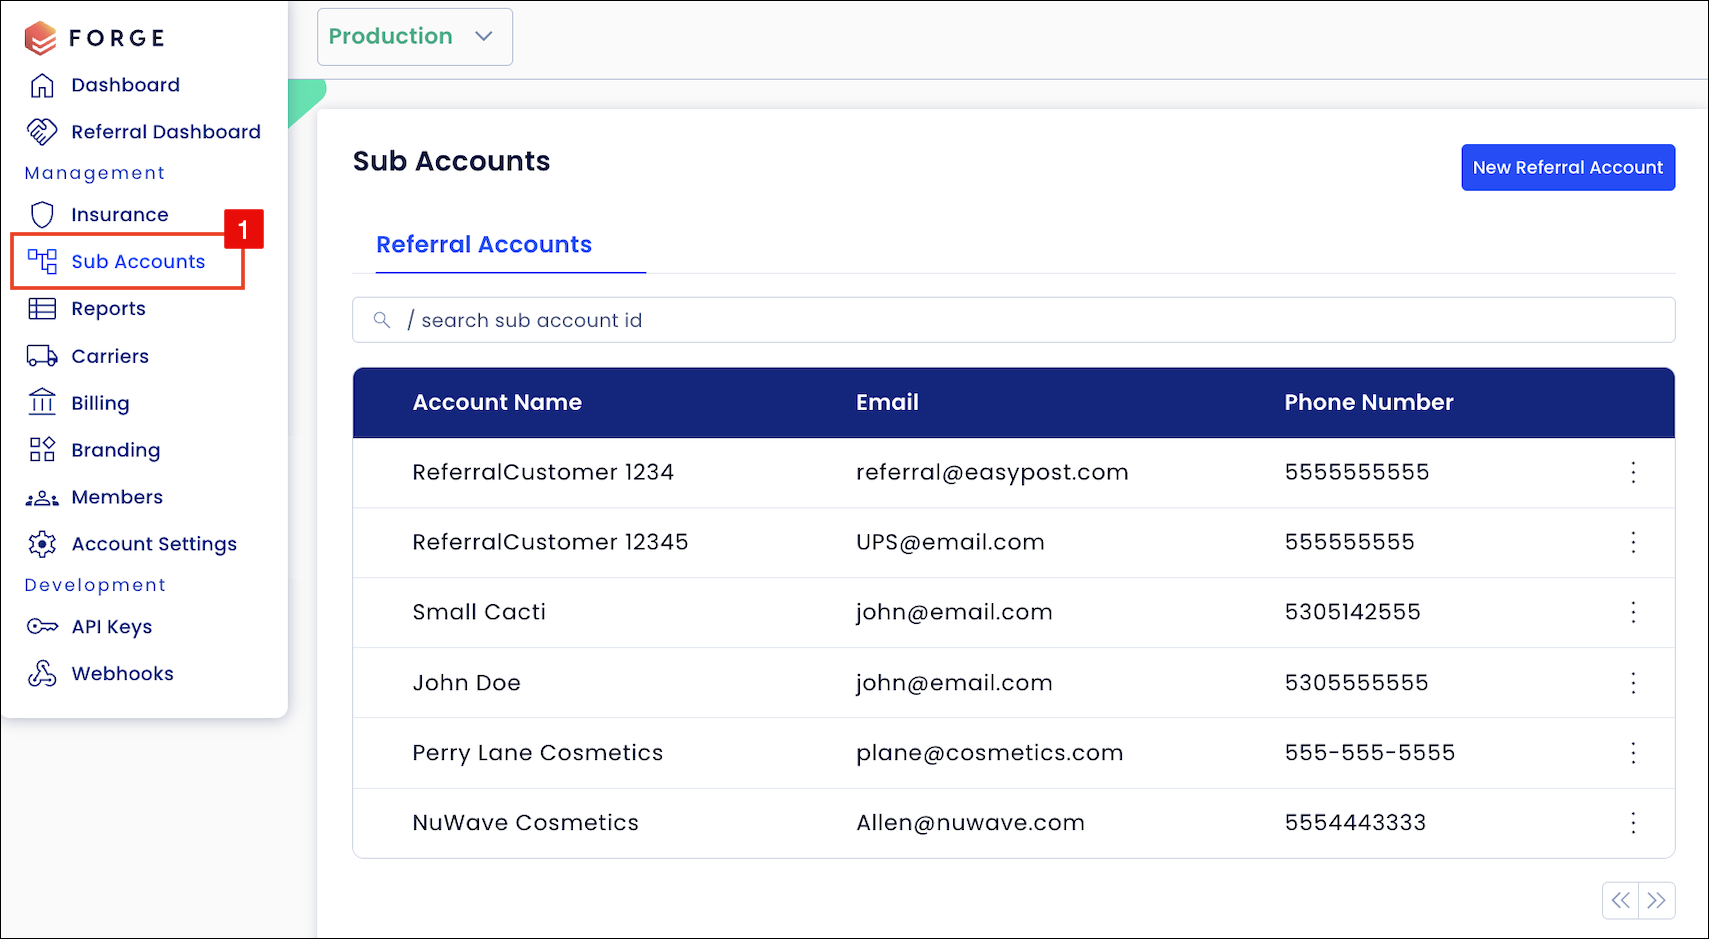Select the ReferralCustomer 12345 account name
1709x939 pixels.
pos(550,542)
